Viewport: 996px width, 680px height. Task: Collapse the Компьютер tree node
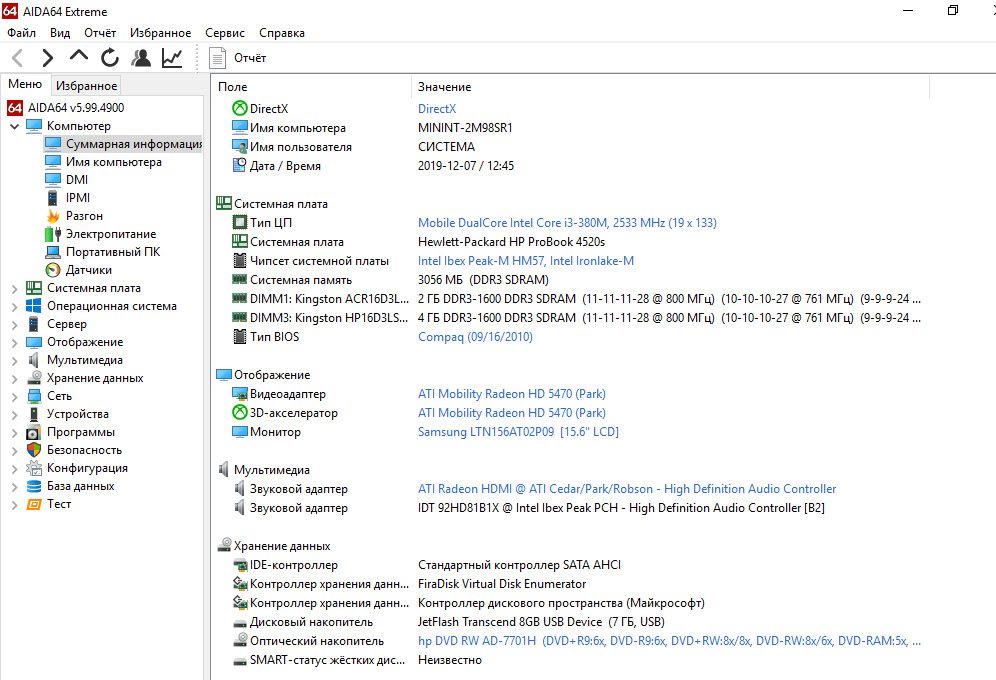[15, 126]
